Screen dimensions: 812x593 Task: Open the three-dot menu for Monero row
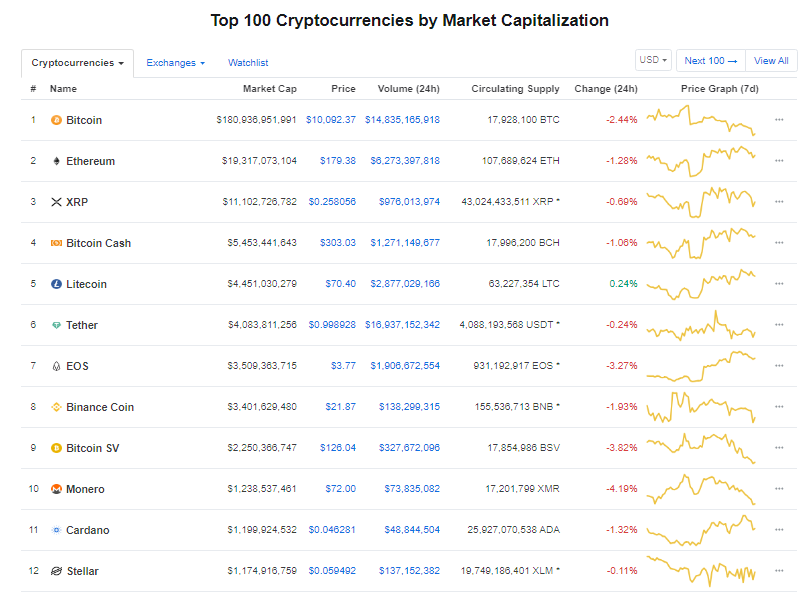coord(779,488)
